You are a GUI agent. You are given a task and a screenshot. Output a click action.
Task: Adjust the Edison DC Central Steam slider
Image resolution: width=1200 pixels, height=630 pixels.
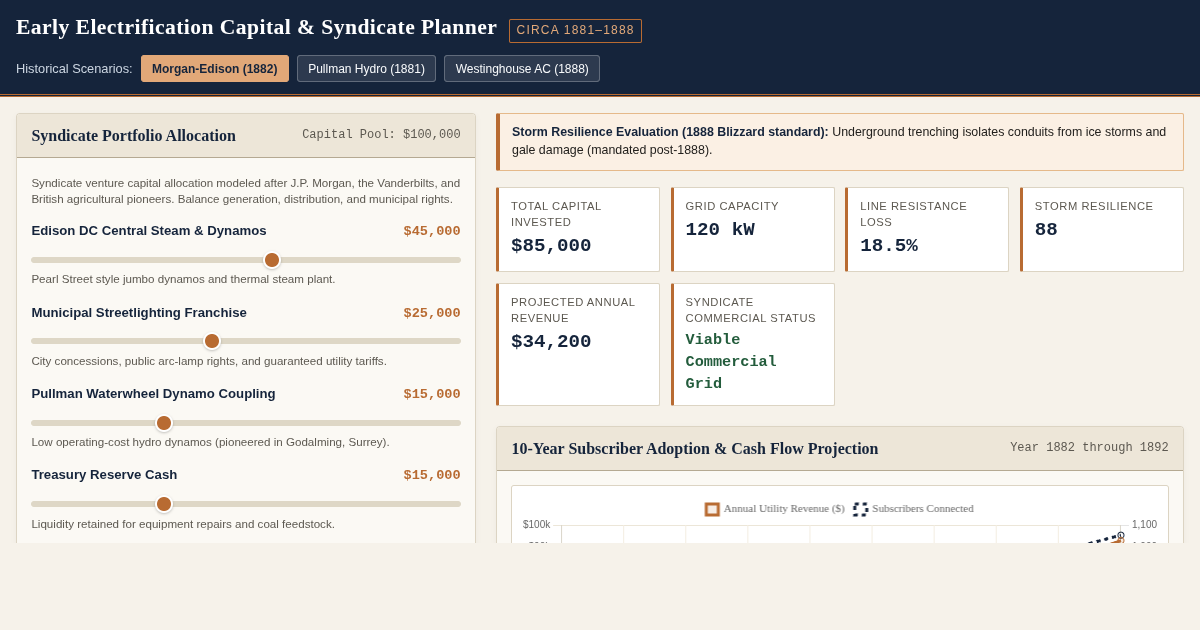click(246, 260)
